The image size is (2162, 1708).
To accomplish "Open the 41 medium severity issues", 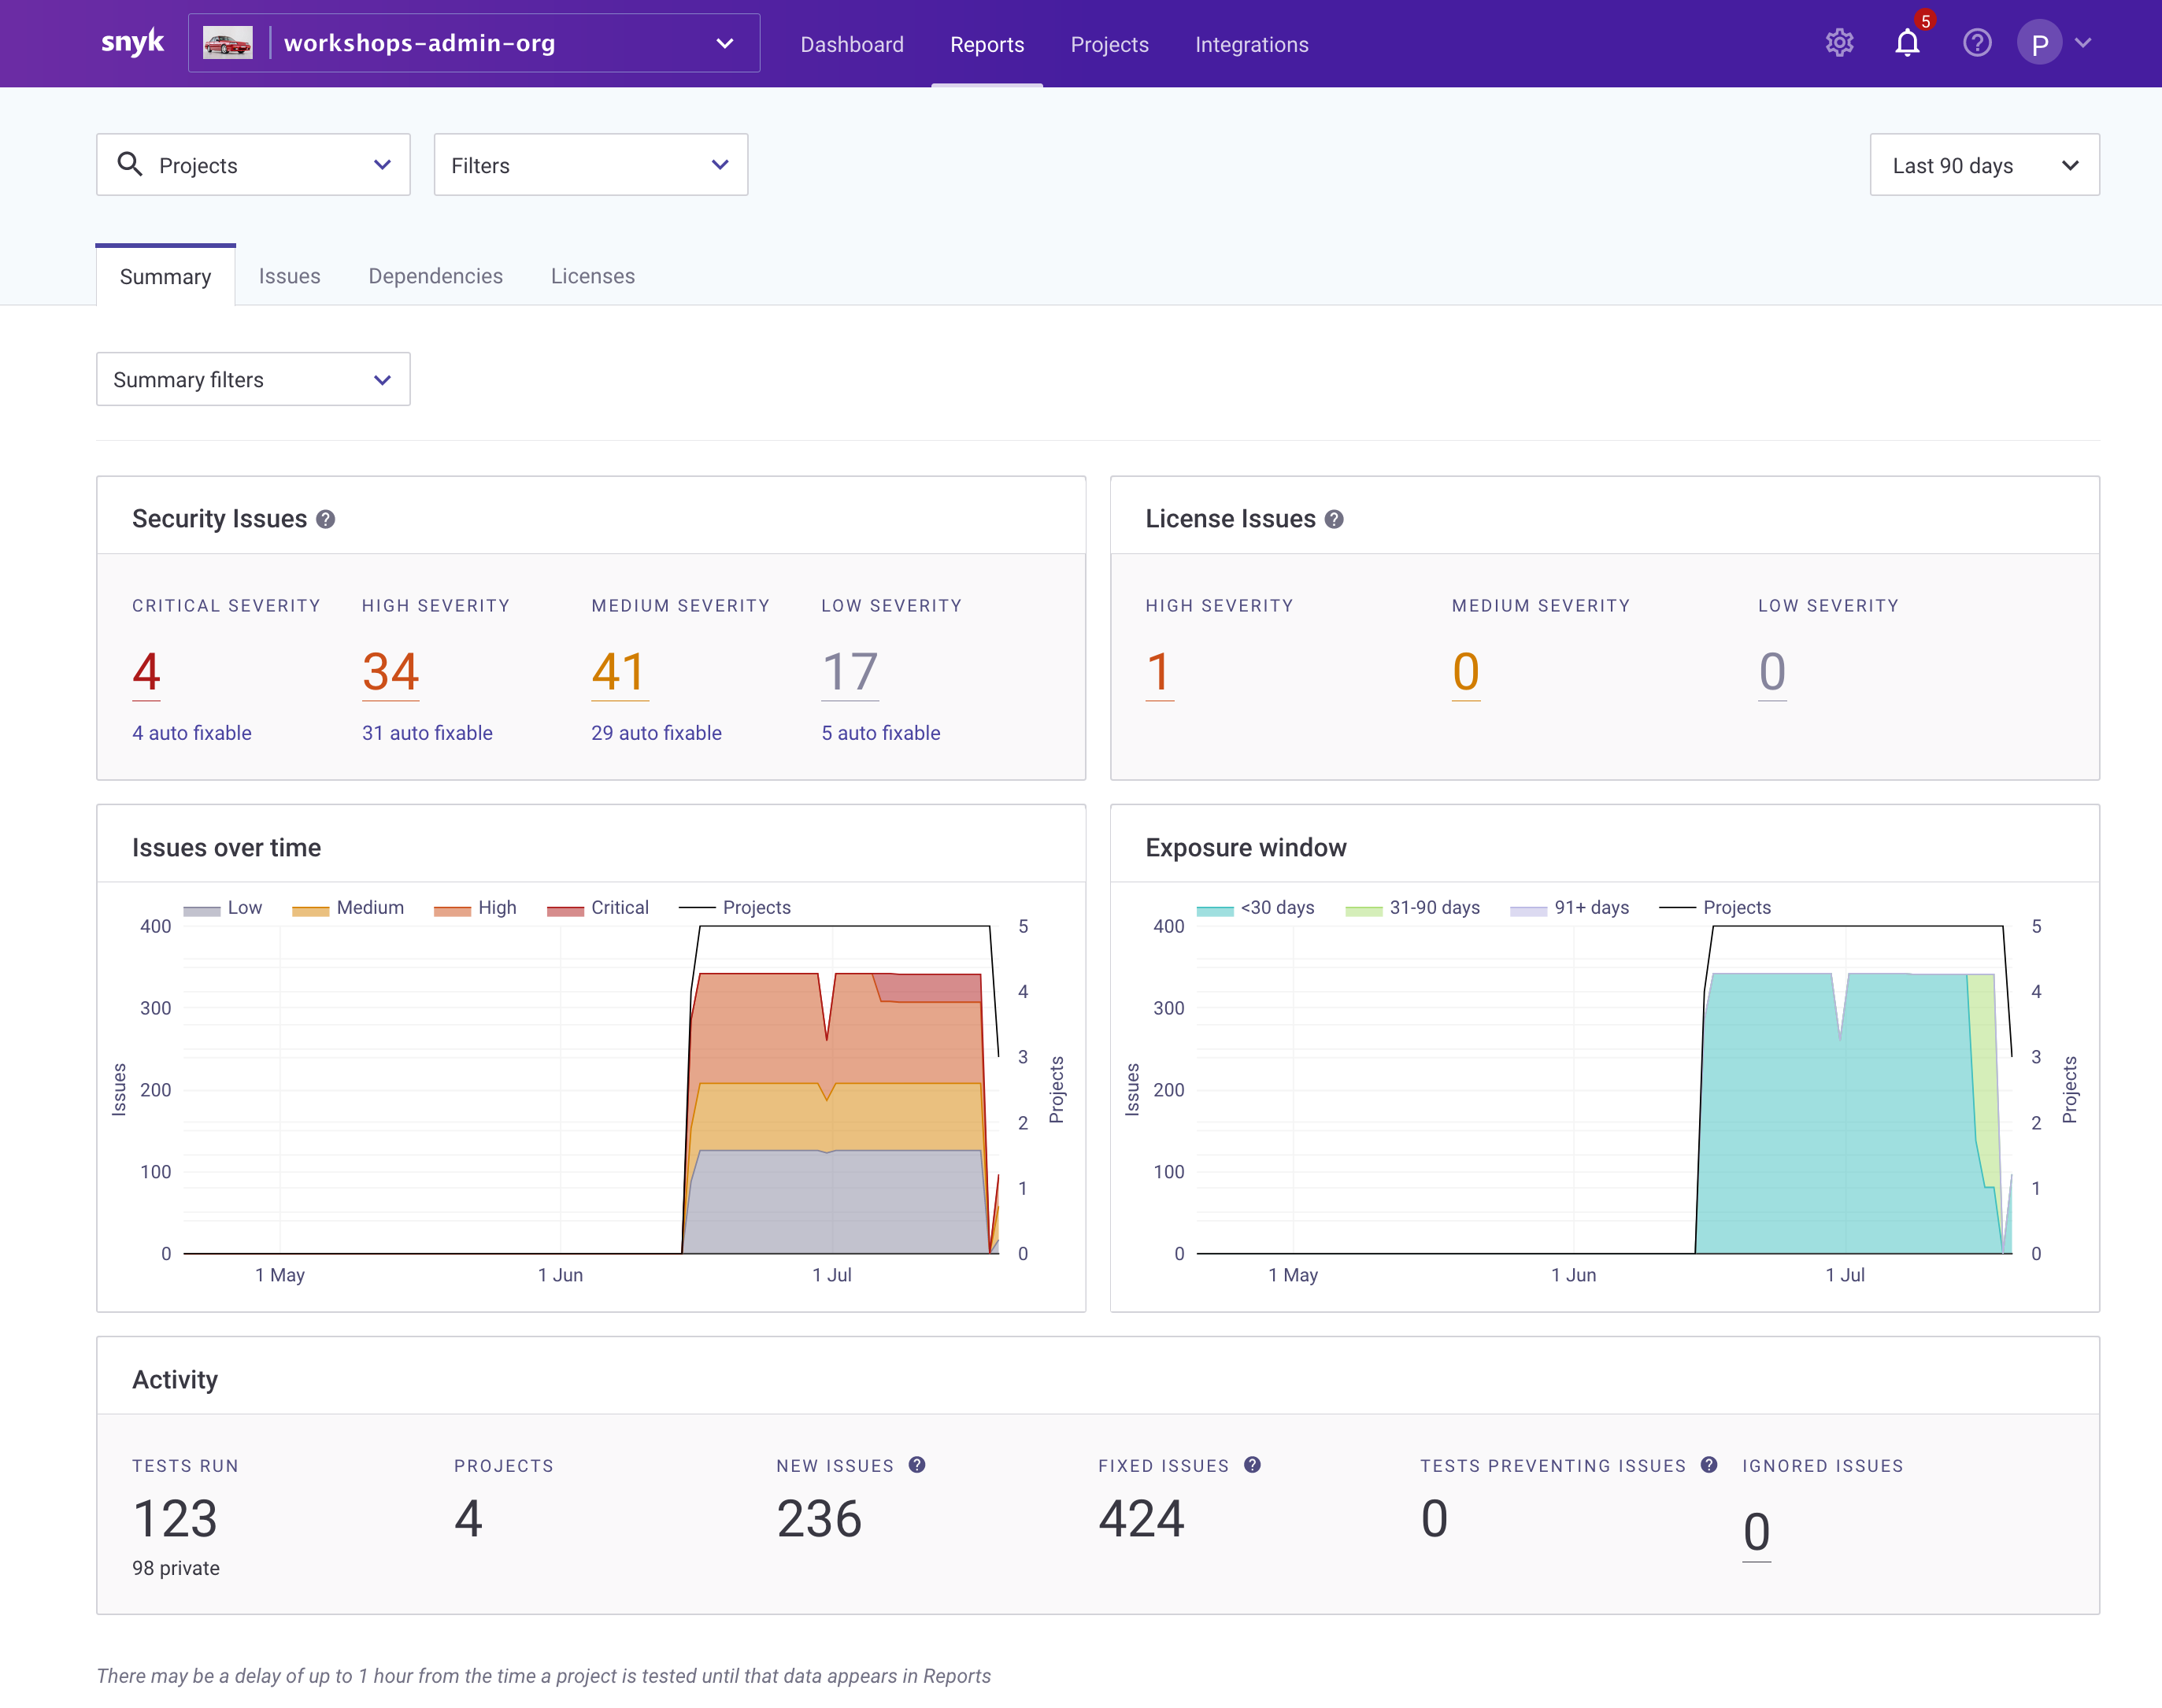I will coord(619,672).
